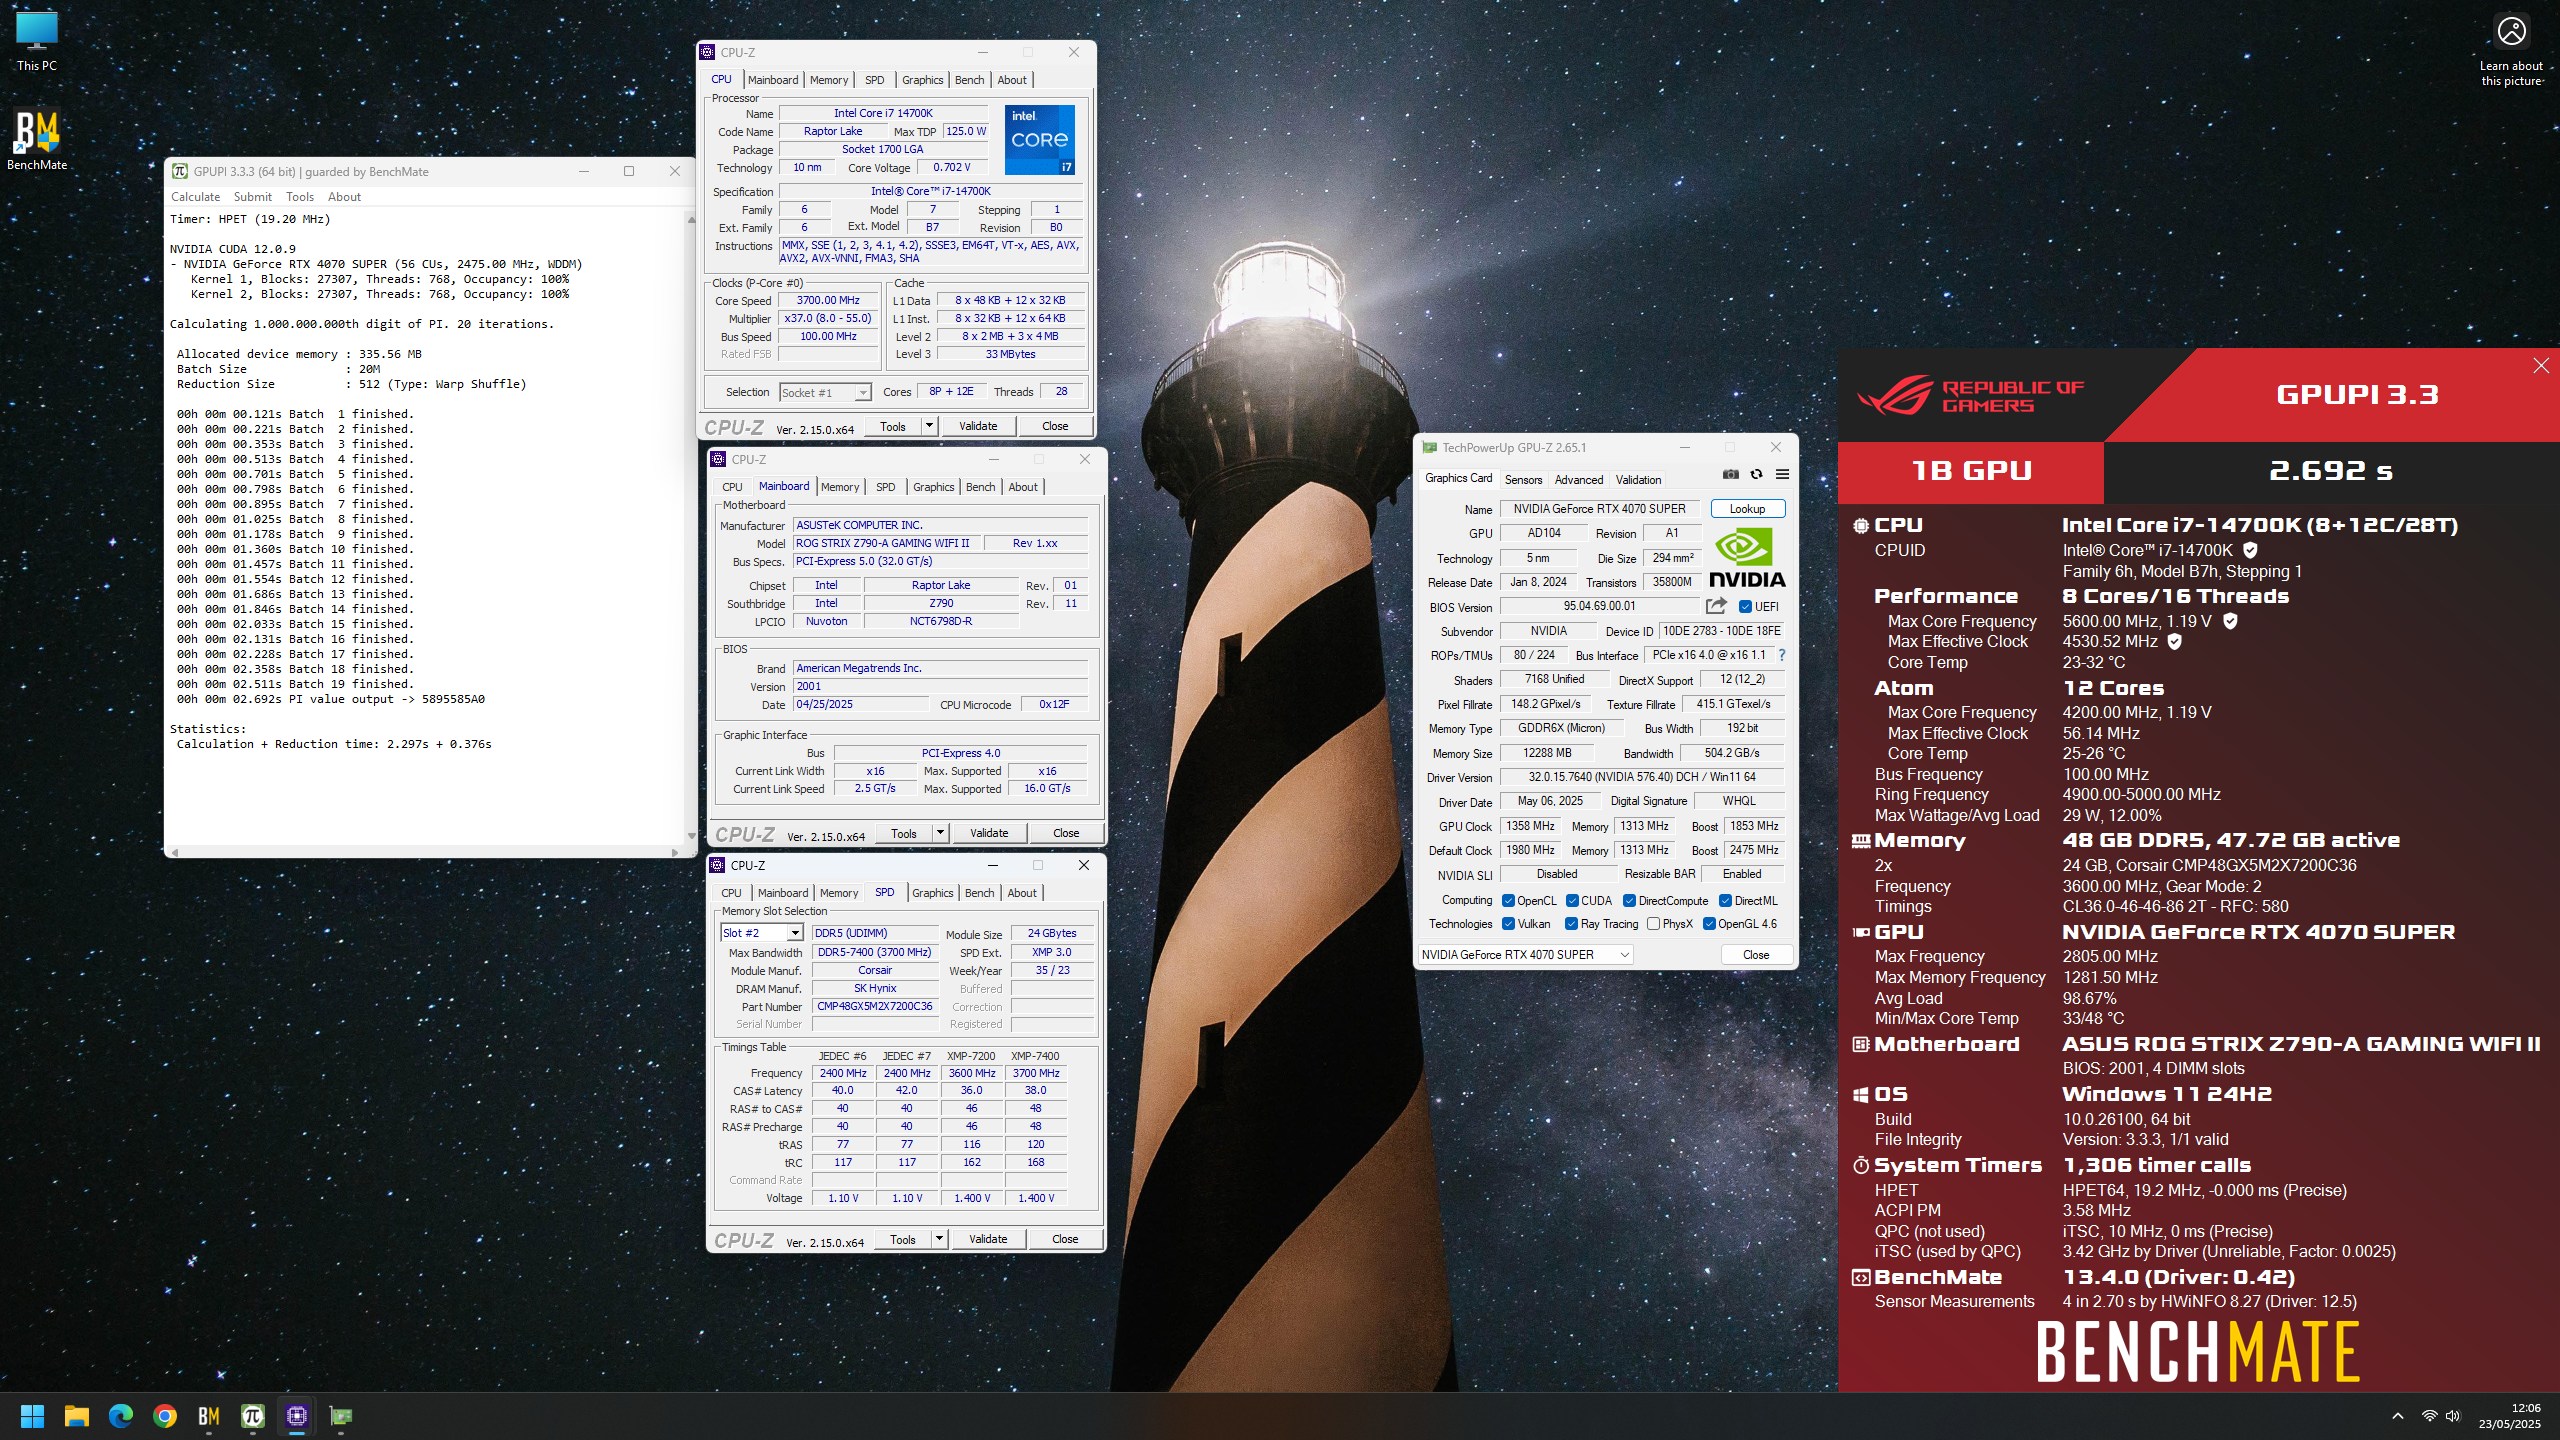Click Validate in CPU-Z Mainboard window

(x=989, y=833)
